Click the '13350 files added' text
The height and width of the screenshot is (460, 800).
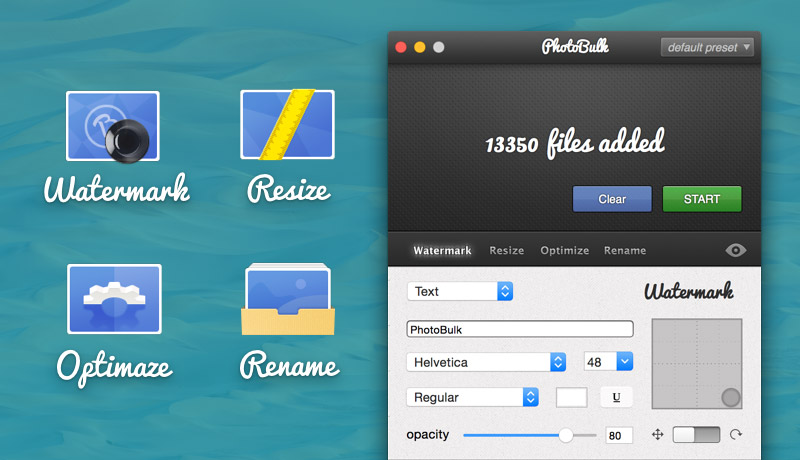coord(574,143)
